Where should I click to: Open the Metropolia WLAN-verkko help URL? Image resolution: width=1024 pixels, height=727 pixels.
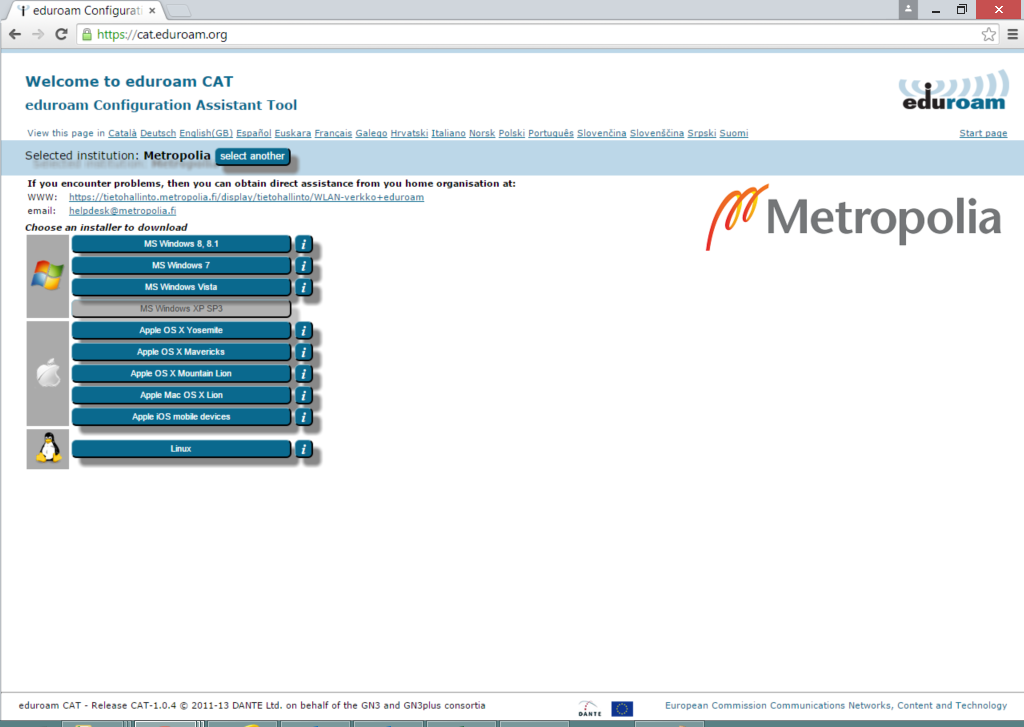[246, 197]
